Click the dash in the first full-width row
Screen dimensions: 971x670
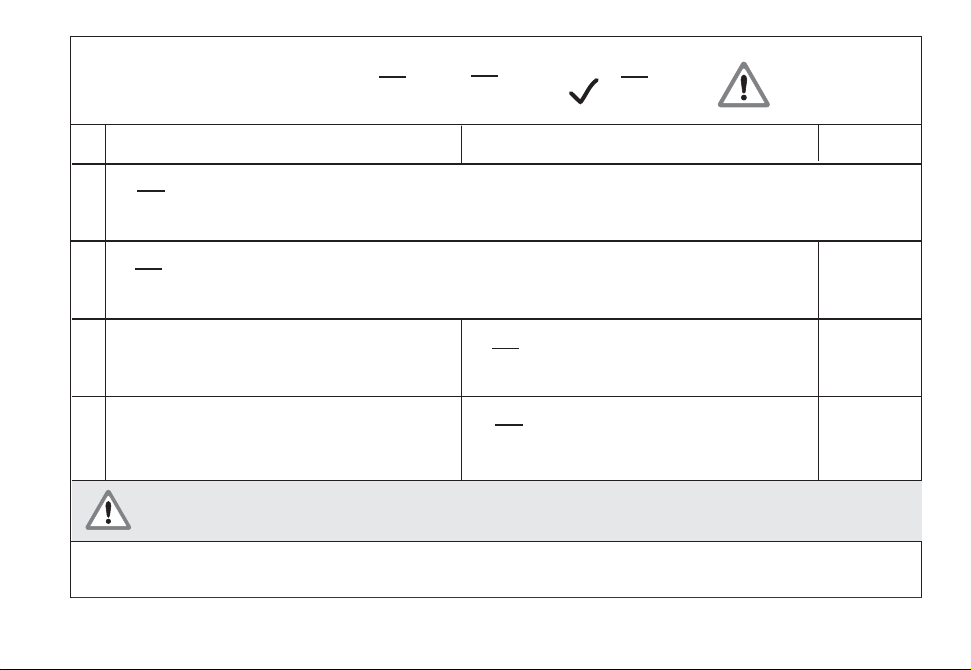tap(150, 191)
